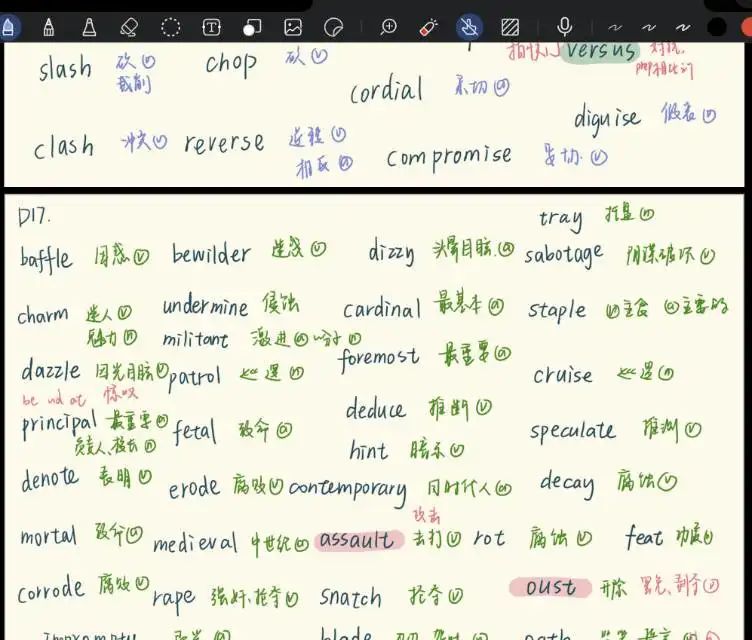Select the diagonal-striped tape tool
The height and width of the screenshot is (640, 752).
[510, 27]
